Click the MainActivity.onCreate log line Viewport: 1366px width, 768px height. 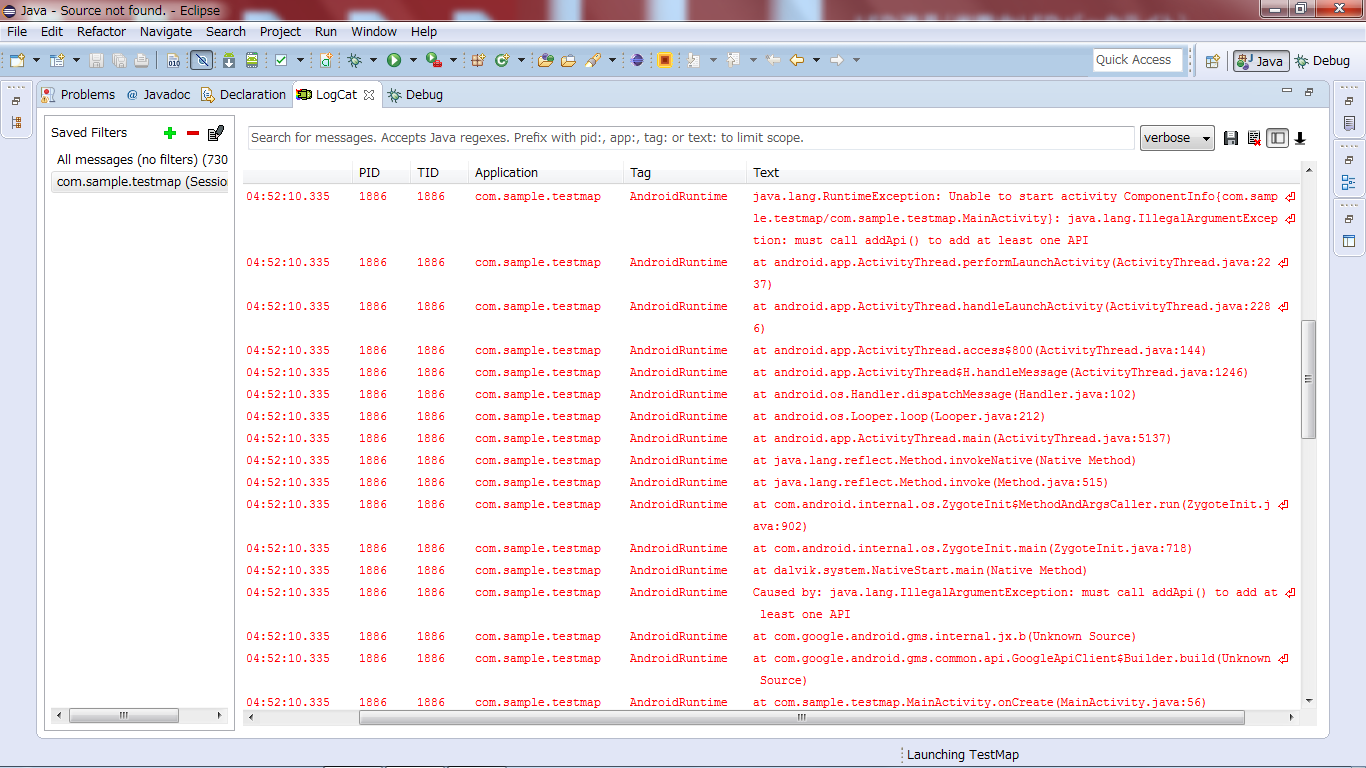click(772, 702)
